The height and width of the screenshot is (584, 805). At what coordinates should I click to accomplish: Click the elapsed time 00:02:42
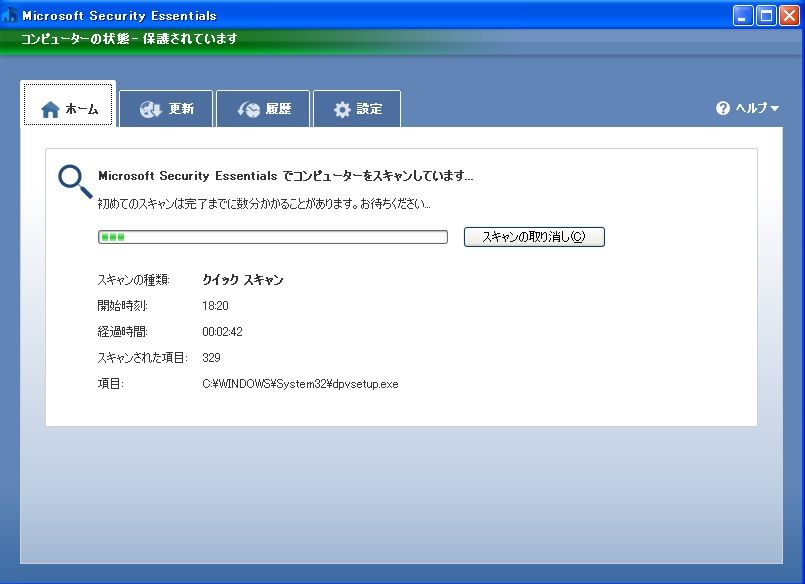pos(222,332)
